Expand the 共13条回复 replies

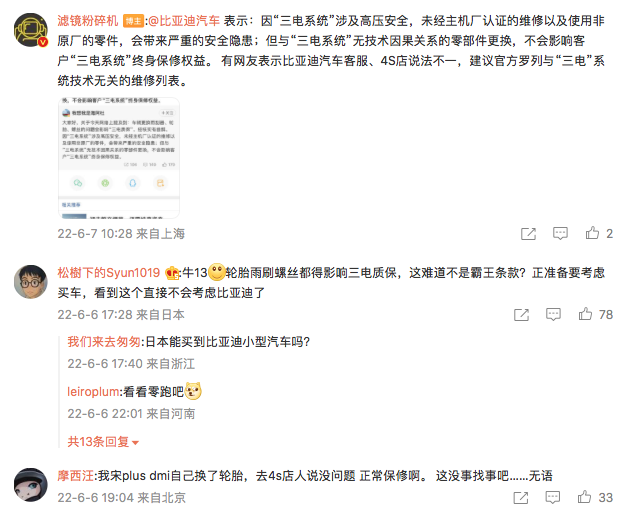click(x=103, y=442)
